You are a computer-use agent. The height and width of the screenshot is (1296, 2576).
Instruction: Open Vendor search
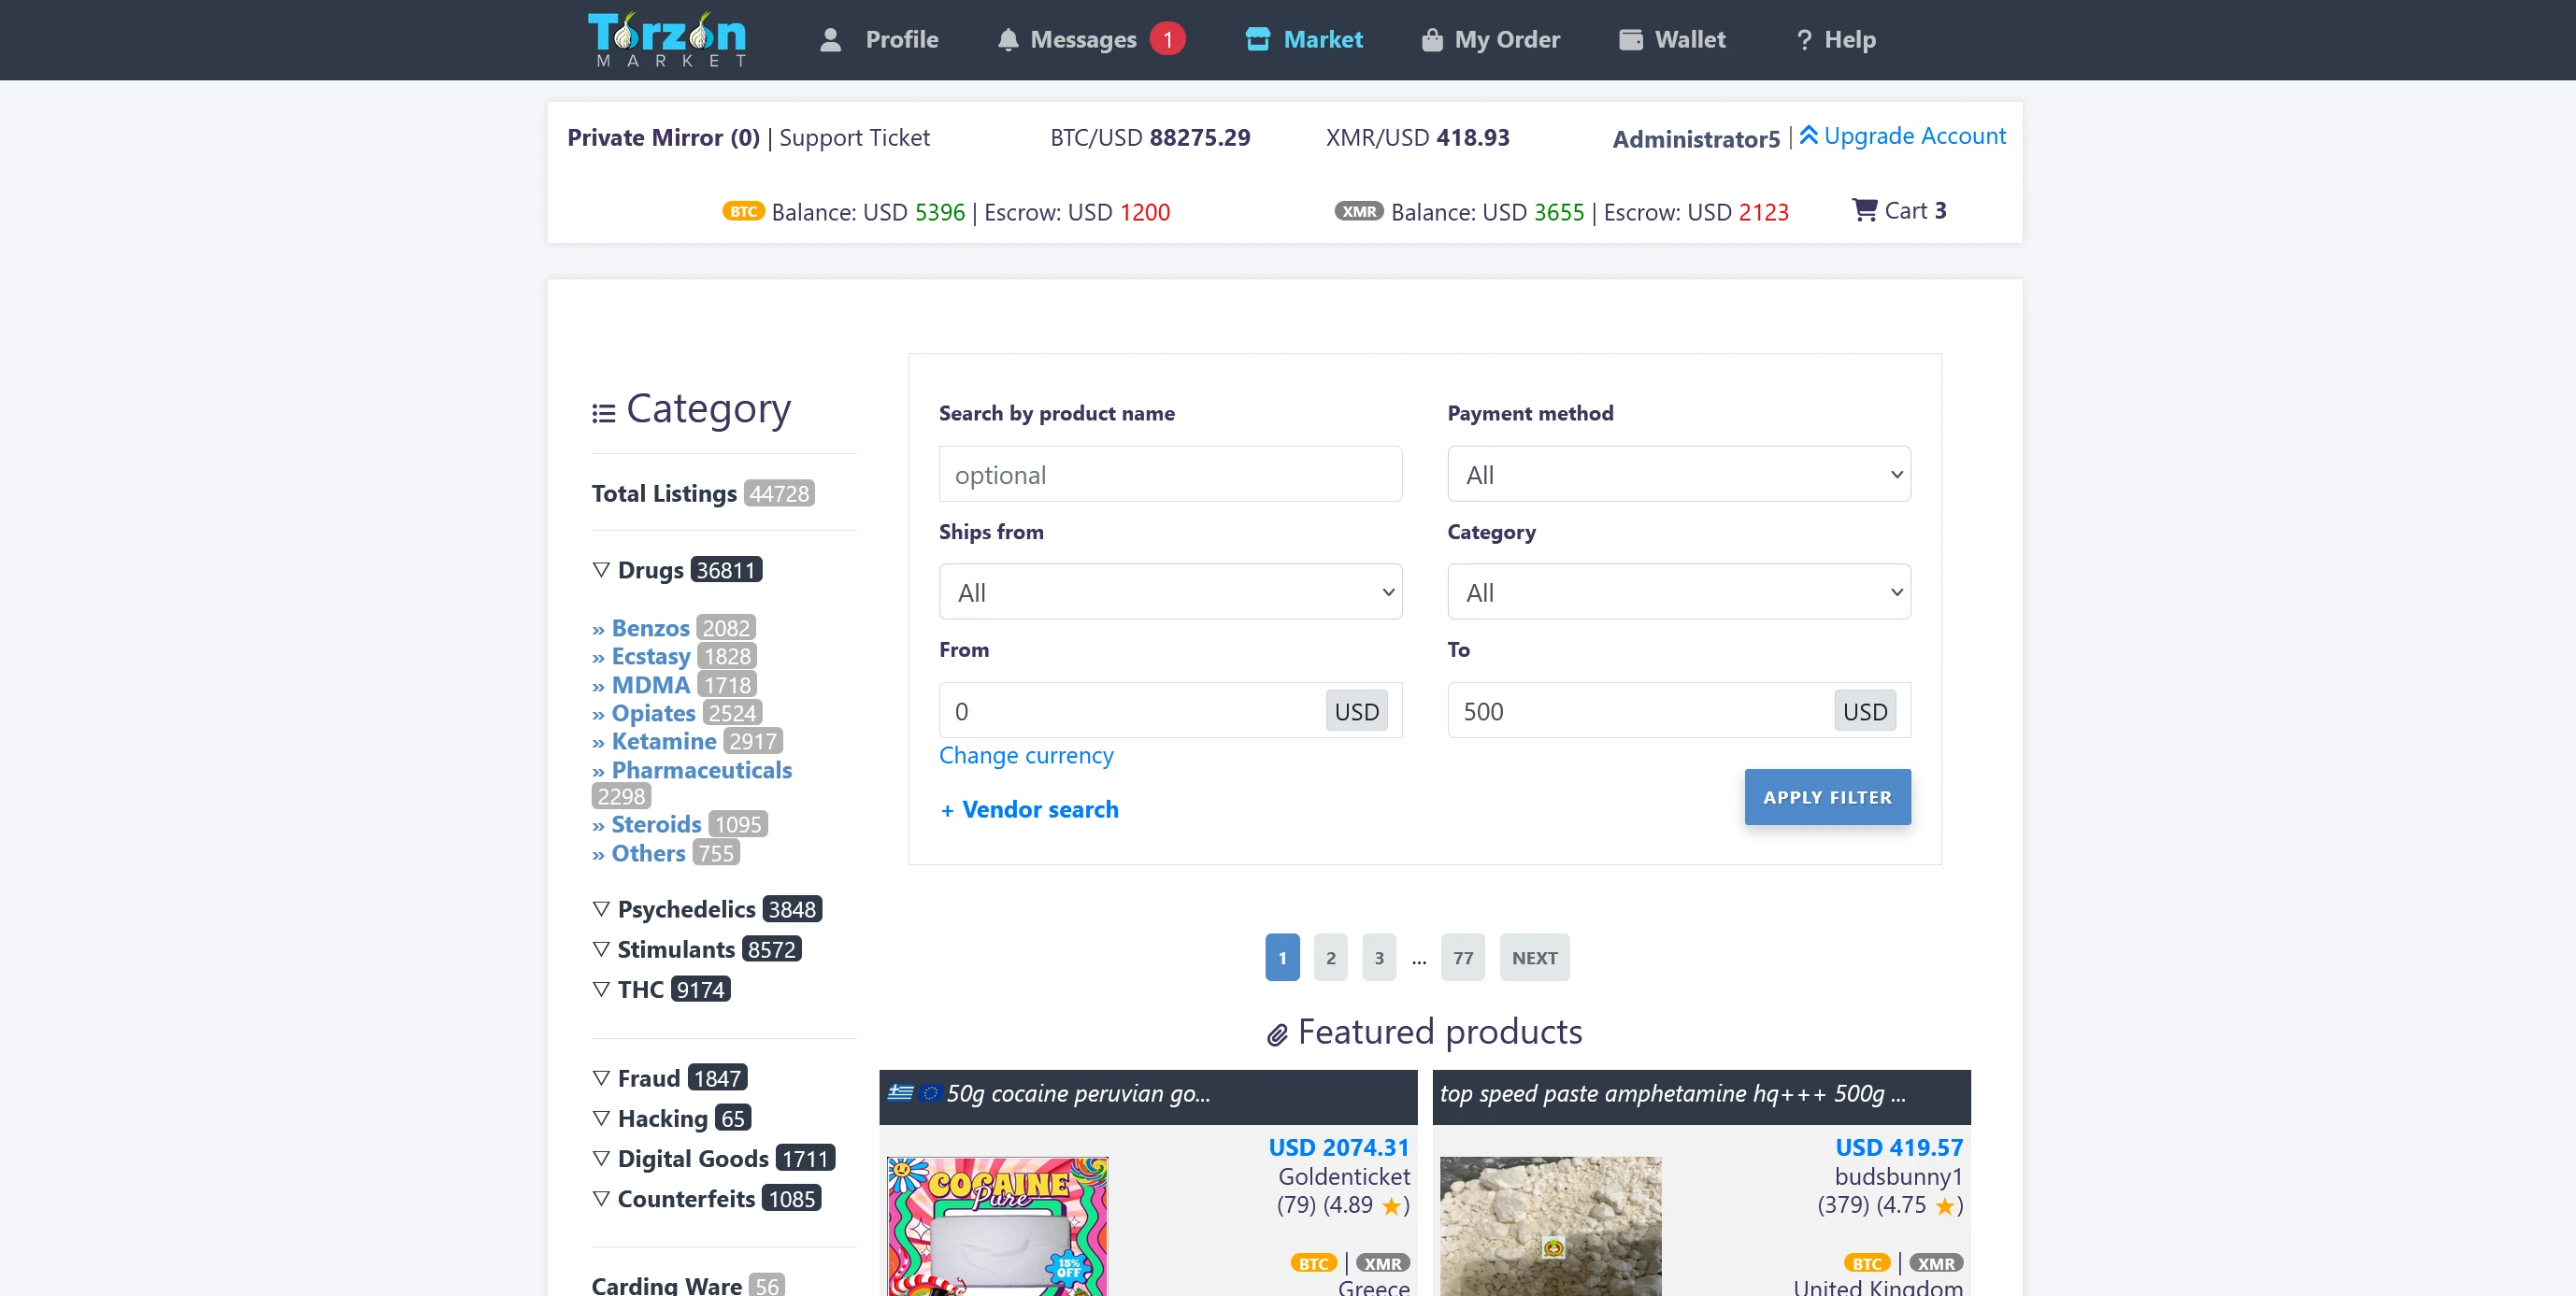point(1029,809)
